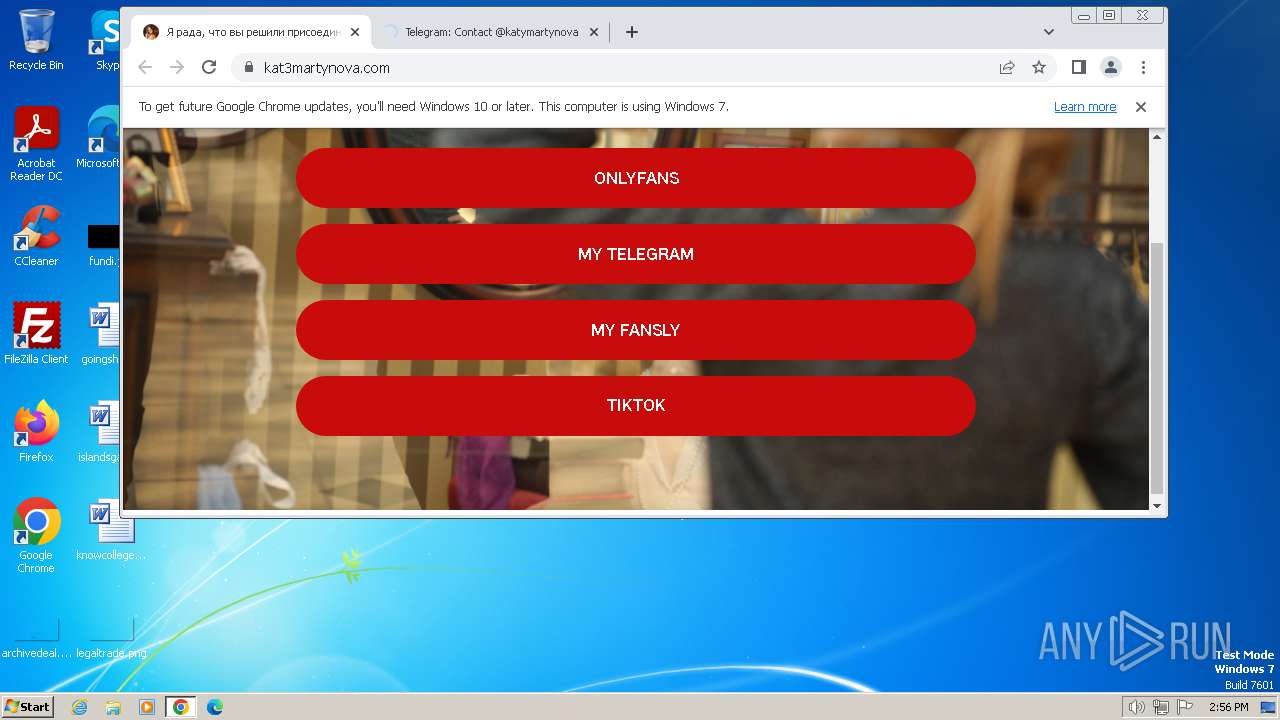Click the network tray icon
This screenshot has width=1280, height=720.
click(1161, 707)
